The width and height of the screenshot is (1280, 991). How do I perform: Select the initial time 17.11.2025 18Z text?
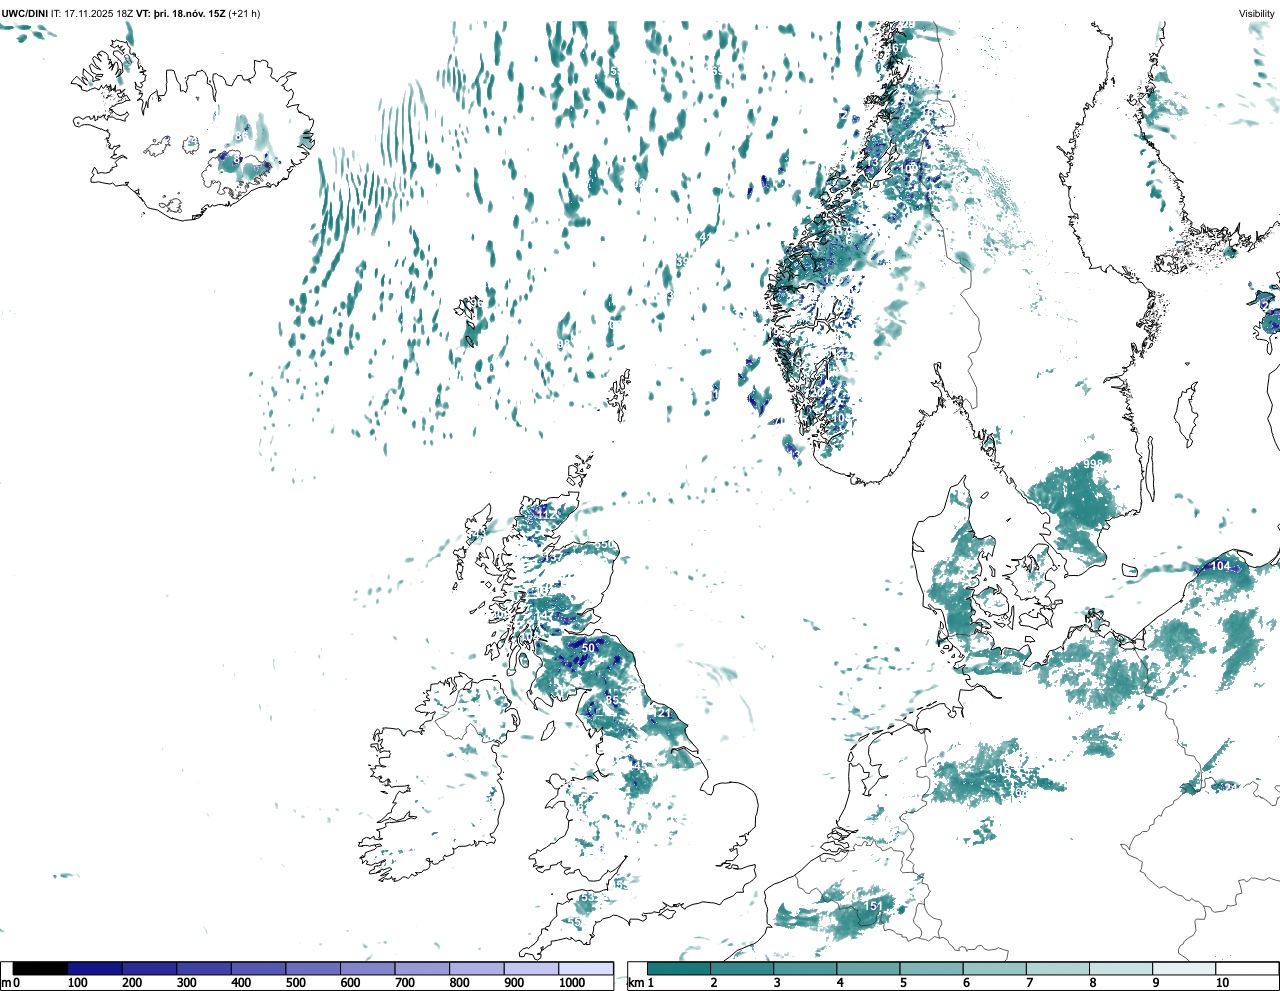92,13
